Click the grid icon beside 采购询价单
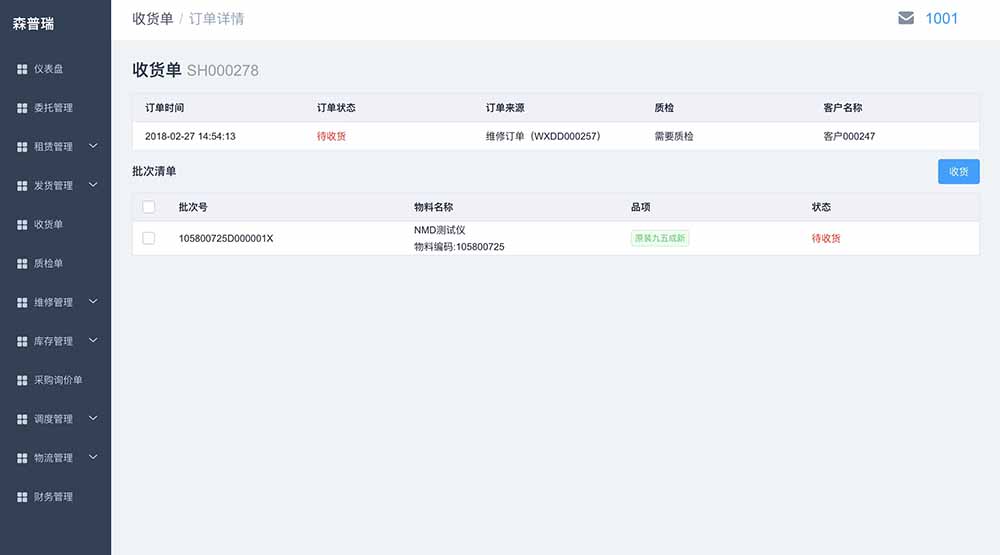The height and width of the screenshot is (555, 1000). click(x=22, y=381)
